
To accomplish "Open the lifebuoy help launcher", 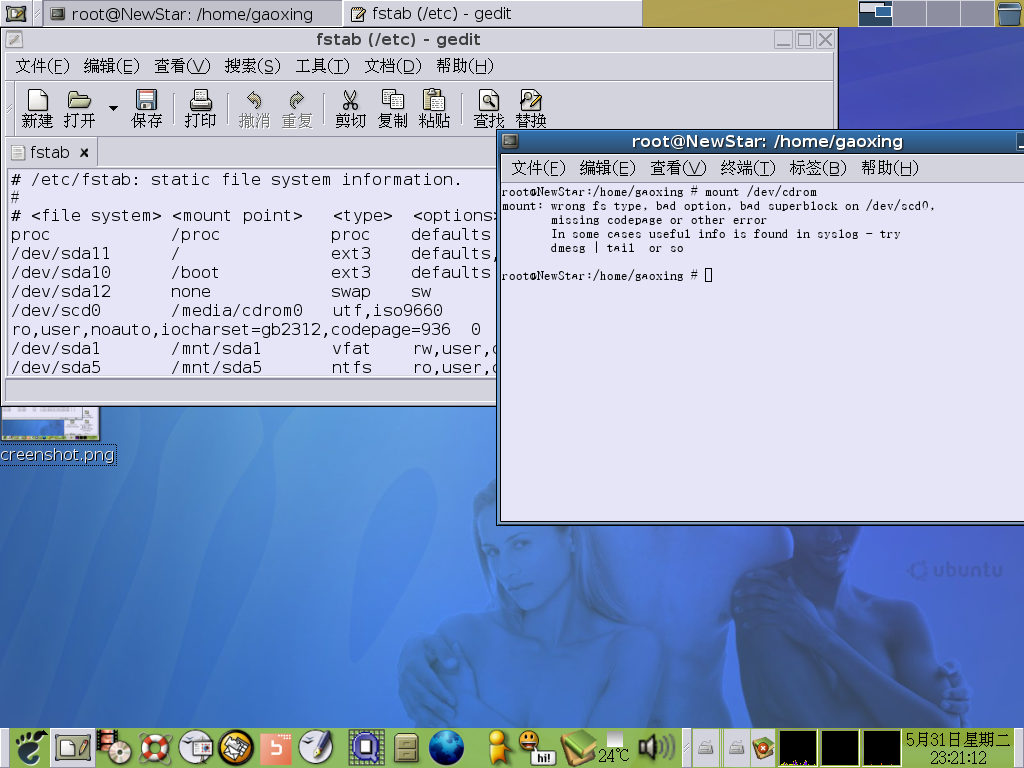I will pos(155,748).
